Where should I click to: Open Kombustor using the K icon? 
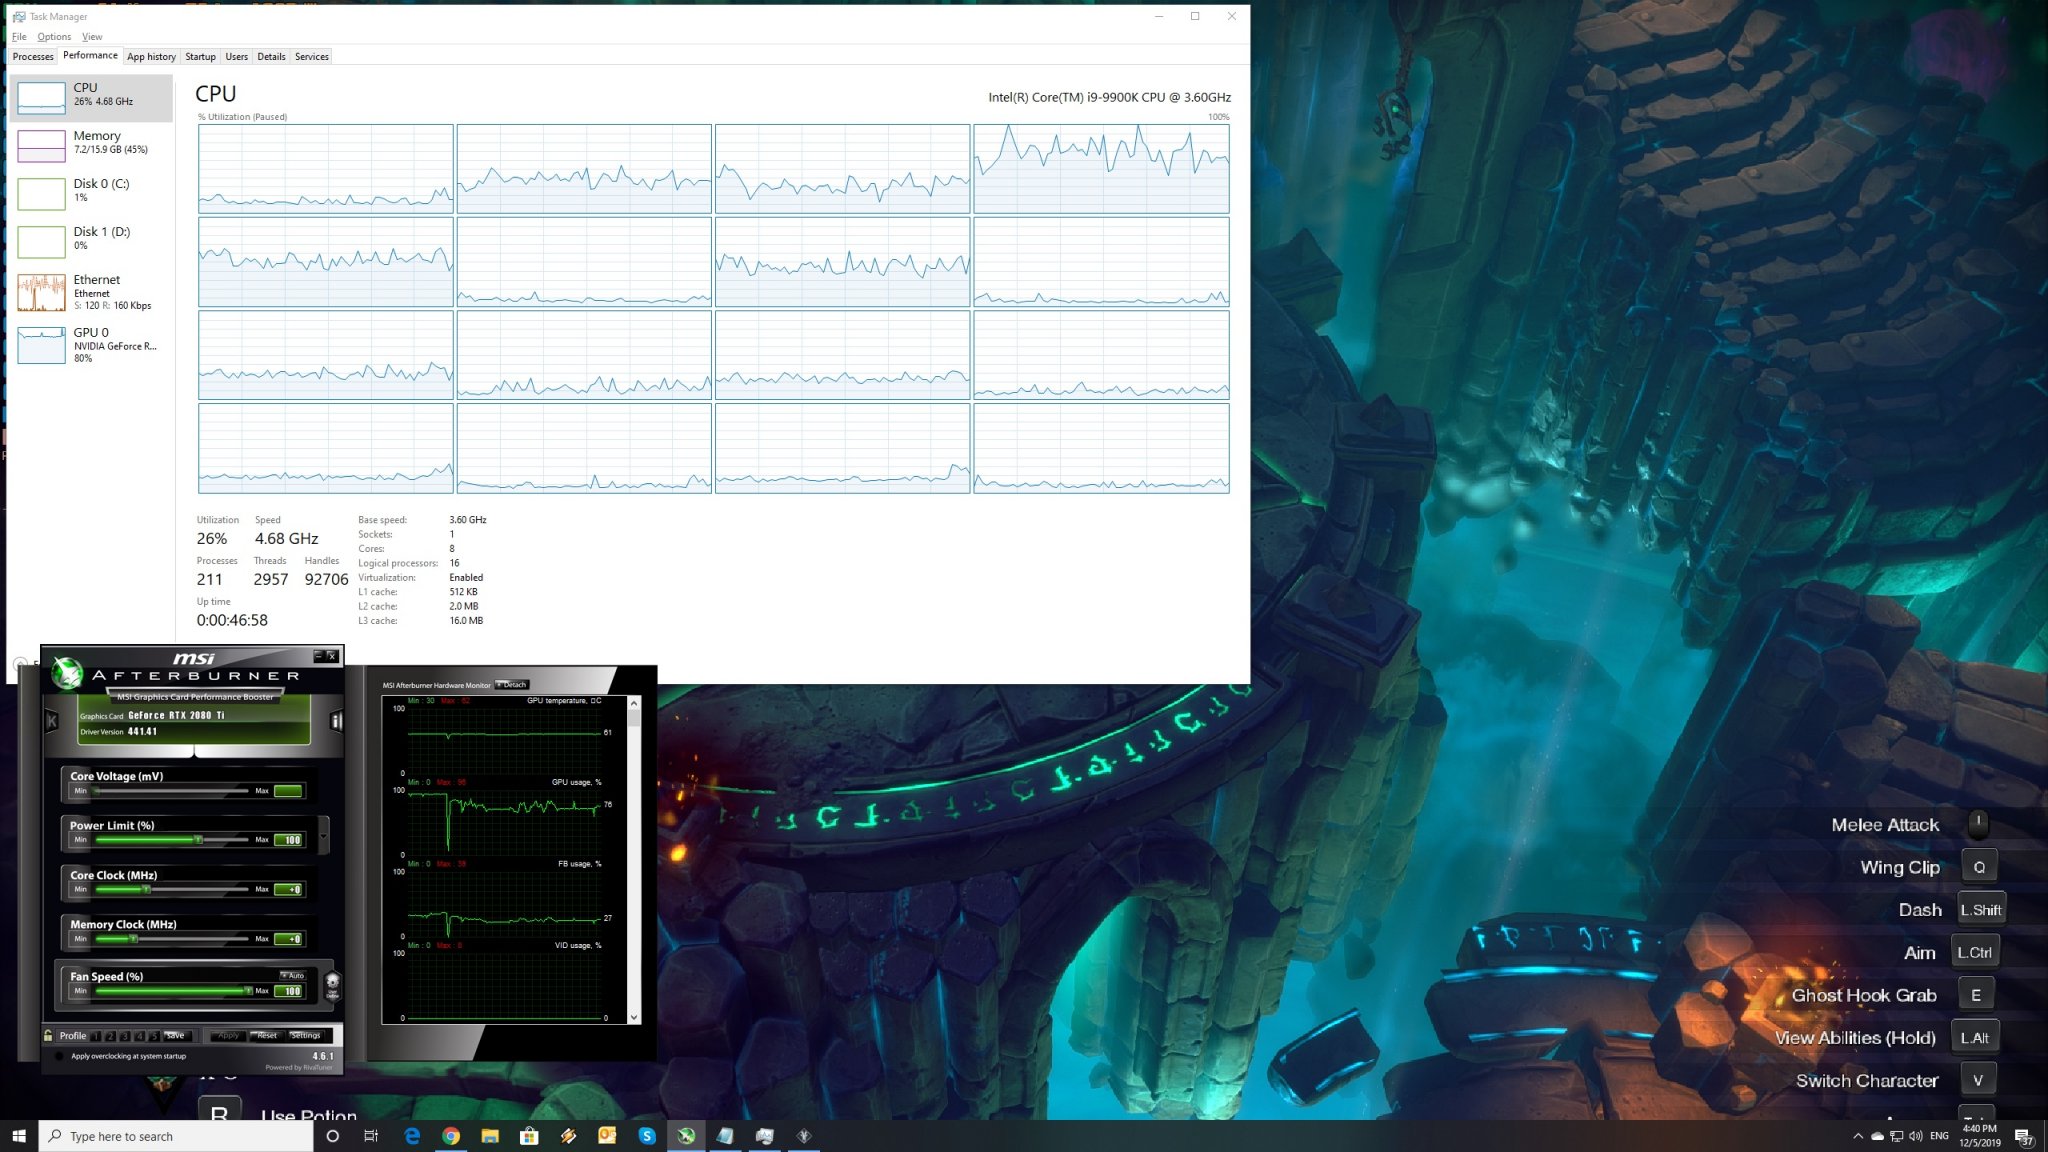(x=51, y=721)
